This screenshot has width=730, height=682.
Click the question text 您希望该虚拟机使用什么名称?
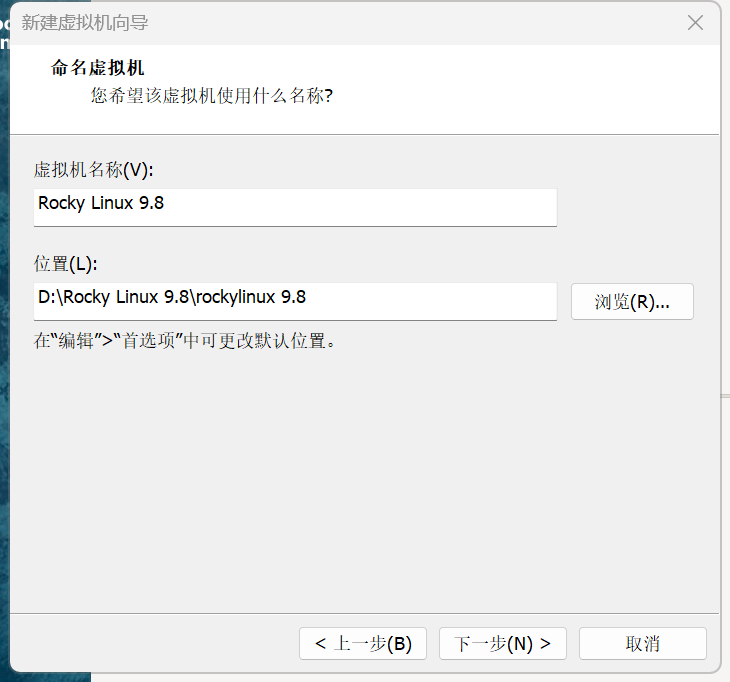[x=212, y=96]
